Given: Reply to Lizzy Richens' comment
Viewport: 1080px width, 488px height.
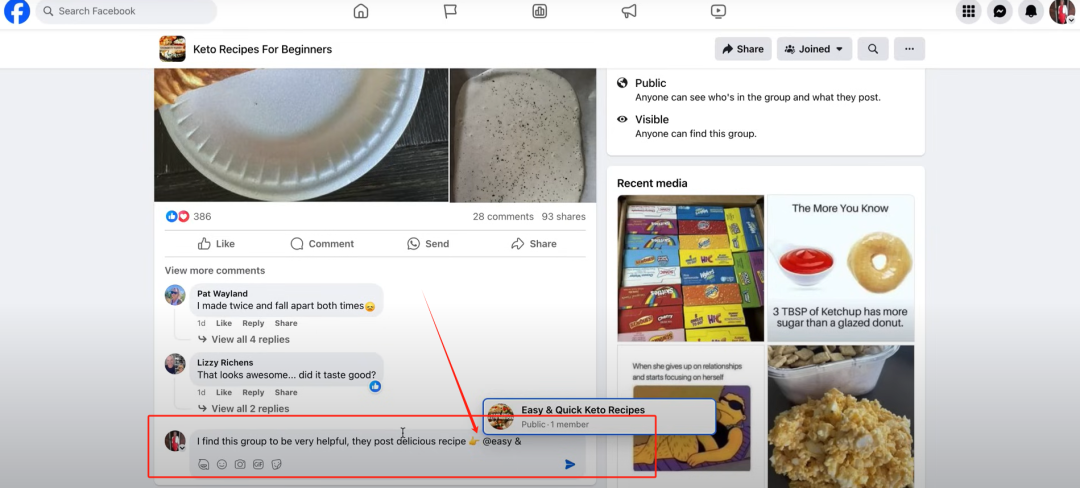Looking at the screenshot, I should [253, 392].
